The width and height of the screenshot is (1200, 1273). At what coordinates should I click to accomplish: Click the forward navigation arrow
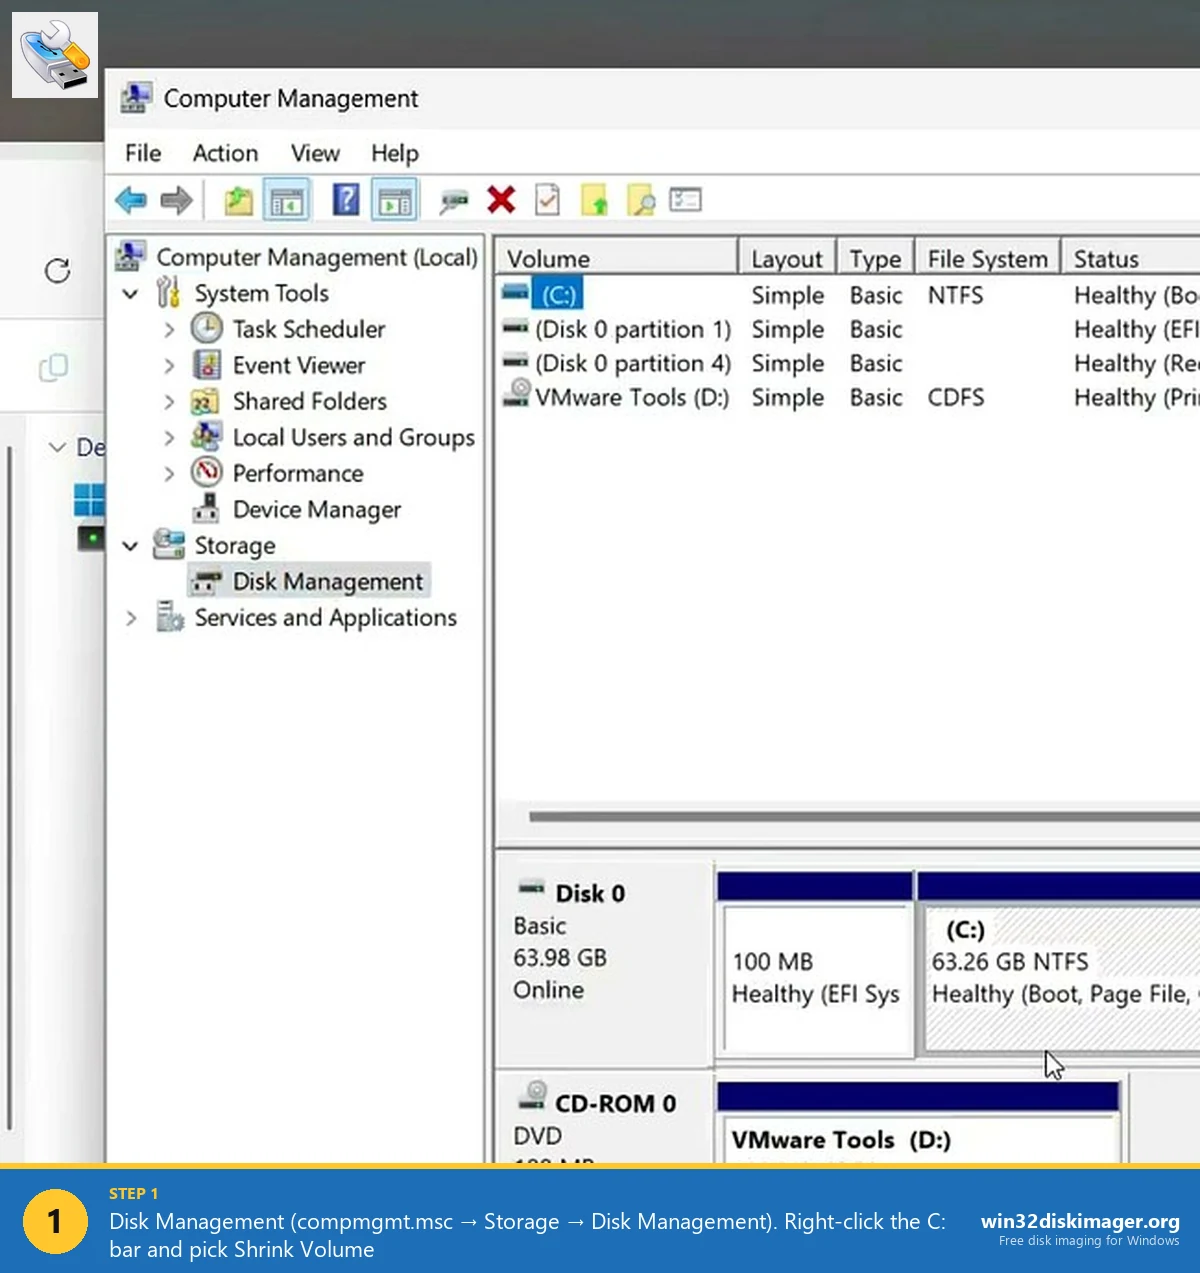pos(177,199)
